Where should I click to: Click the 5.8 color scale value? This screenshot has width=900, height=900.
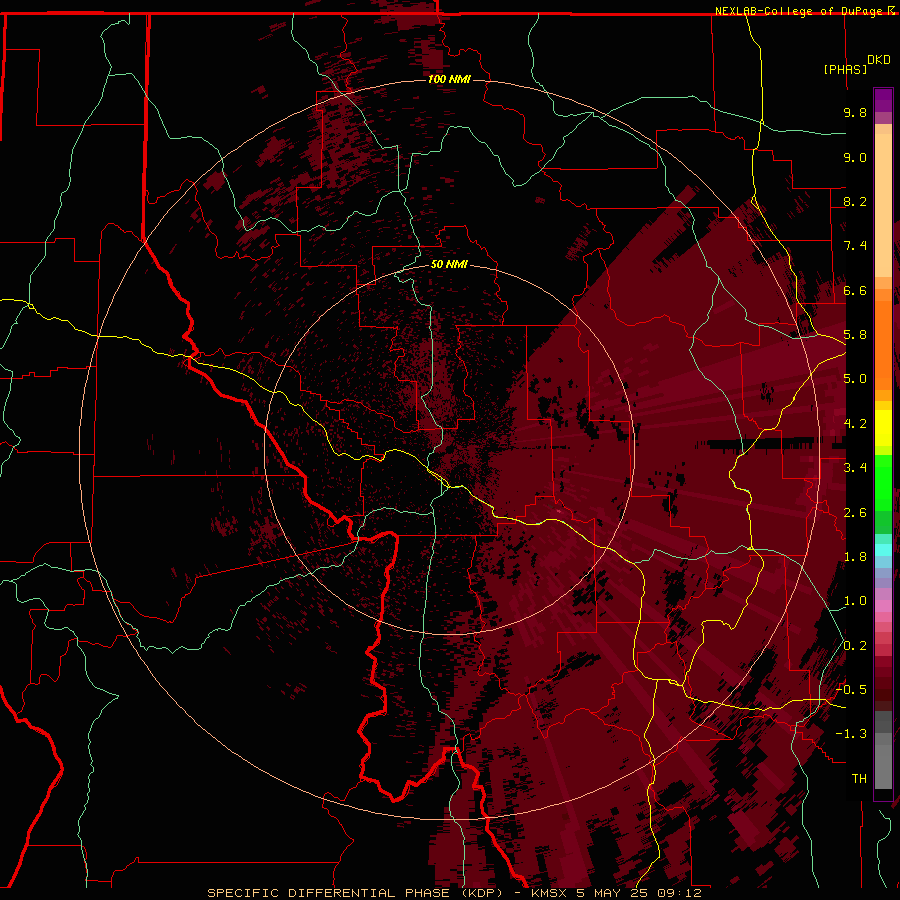[855, 335]
